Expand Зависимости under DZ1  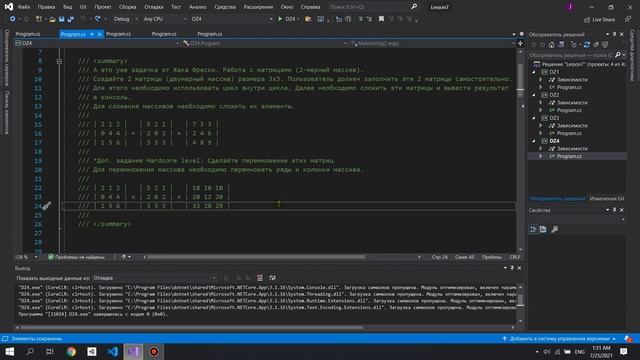(x=540, y=80)
